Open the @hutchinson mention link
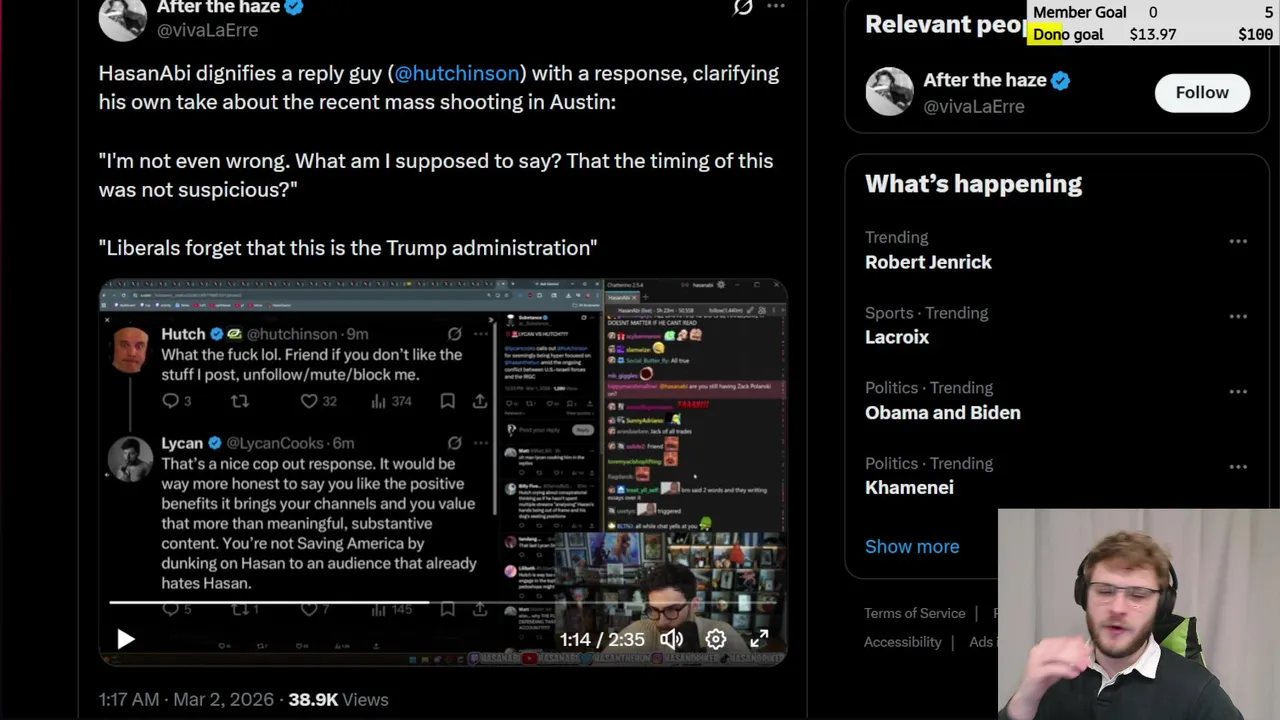Image resolution: width=1280 pixels, height=720 pixels. point(457,73)
